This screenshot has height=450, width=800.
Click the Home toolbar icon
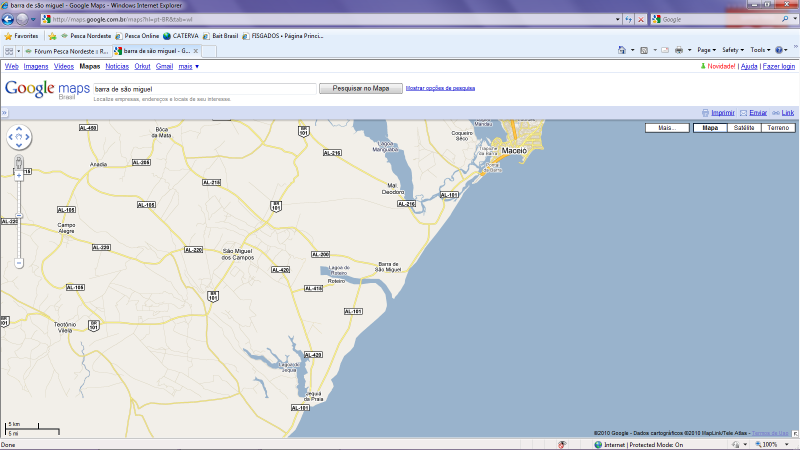(x=621, y=50)
